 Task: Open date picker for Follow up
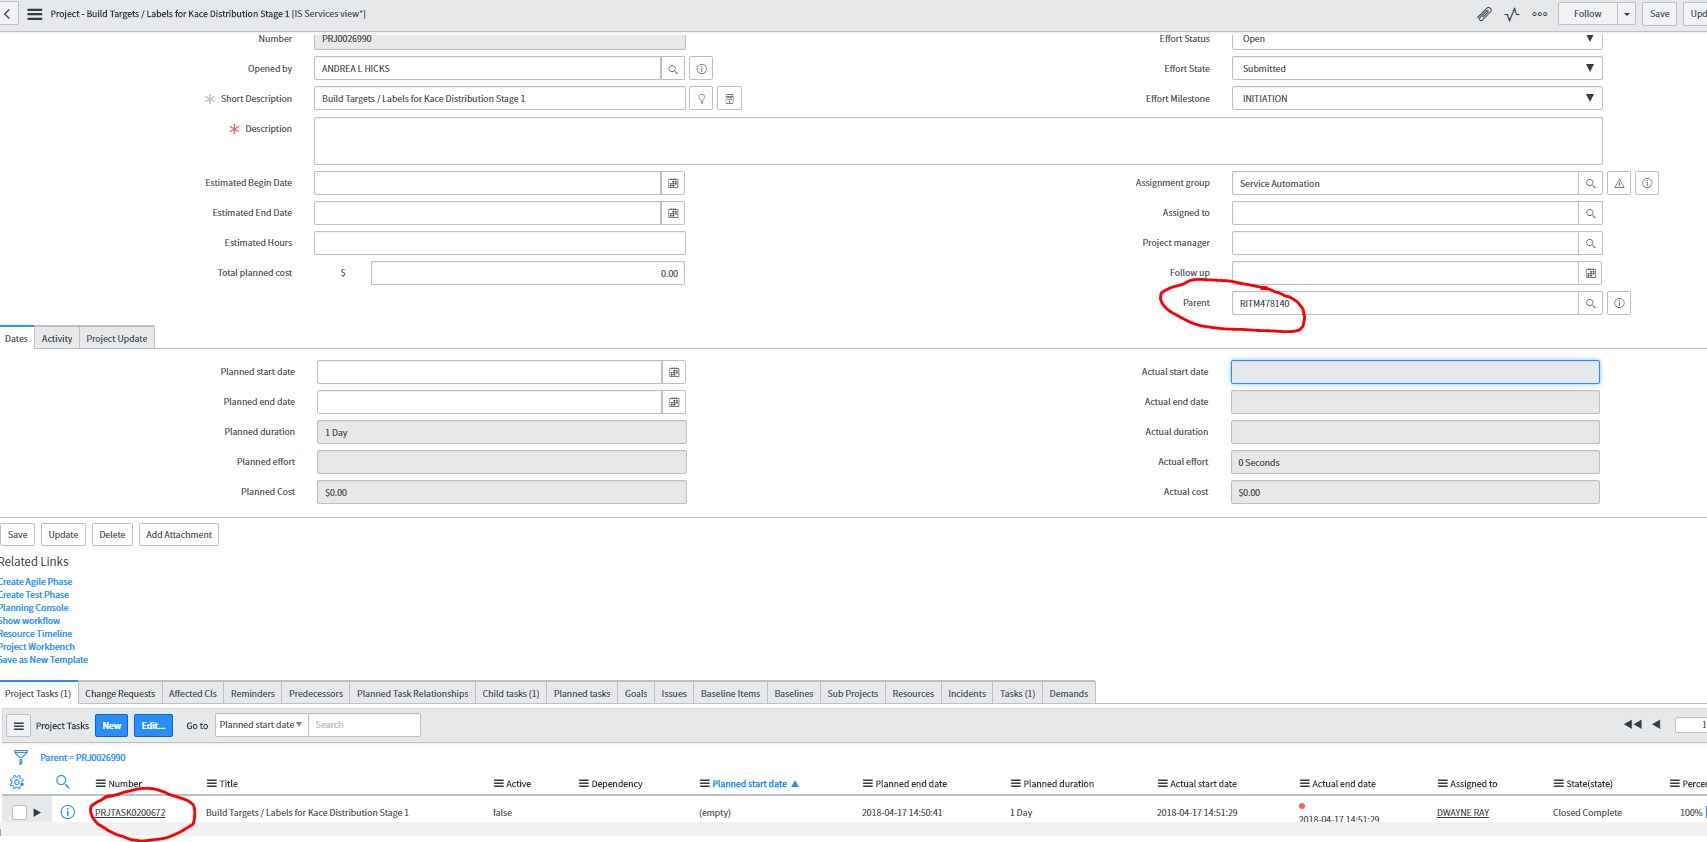[1591, 273]
